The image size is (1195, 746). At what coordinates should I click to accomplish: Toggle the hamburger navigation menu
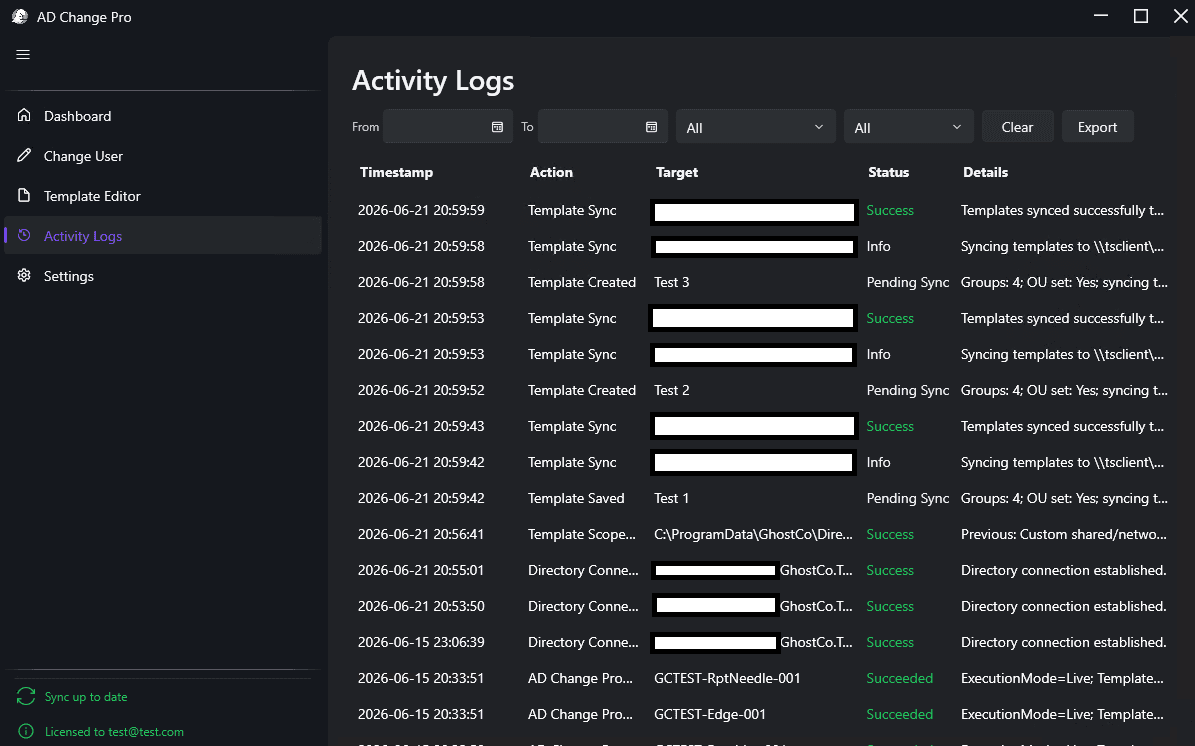pos(23,55)
